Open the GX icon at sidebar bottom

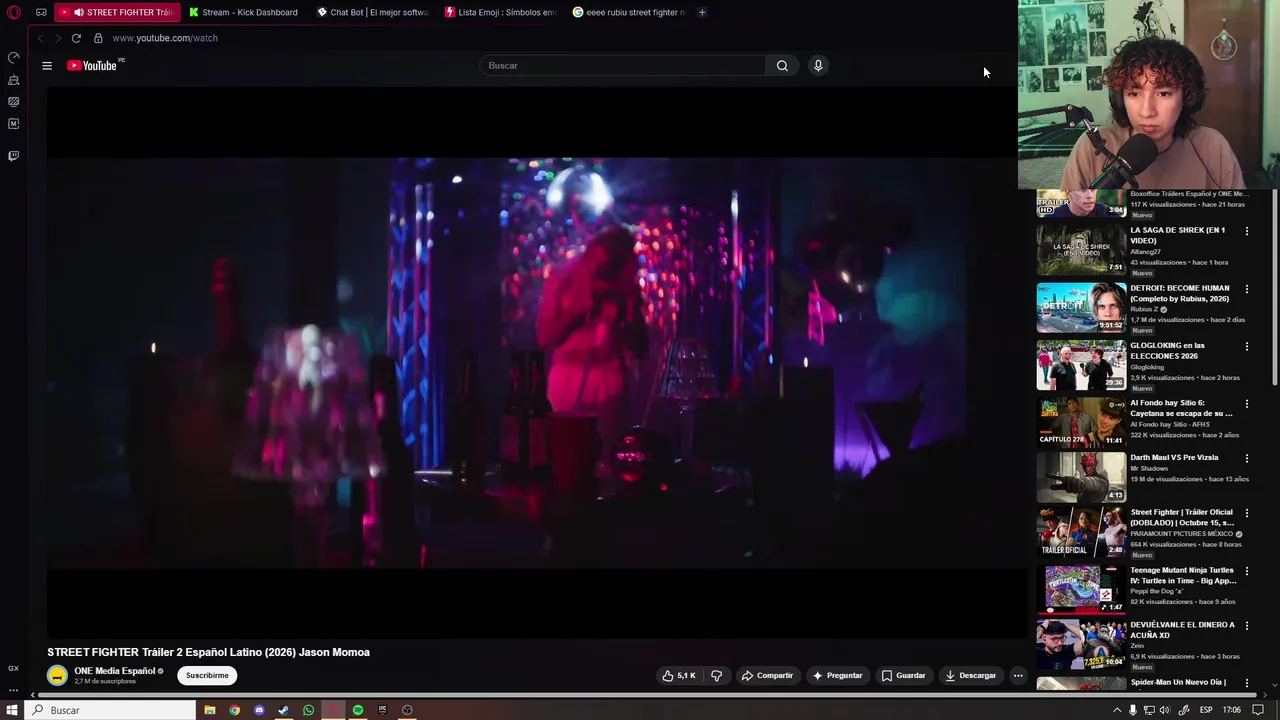click(13, 668)
